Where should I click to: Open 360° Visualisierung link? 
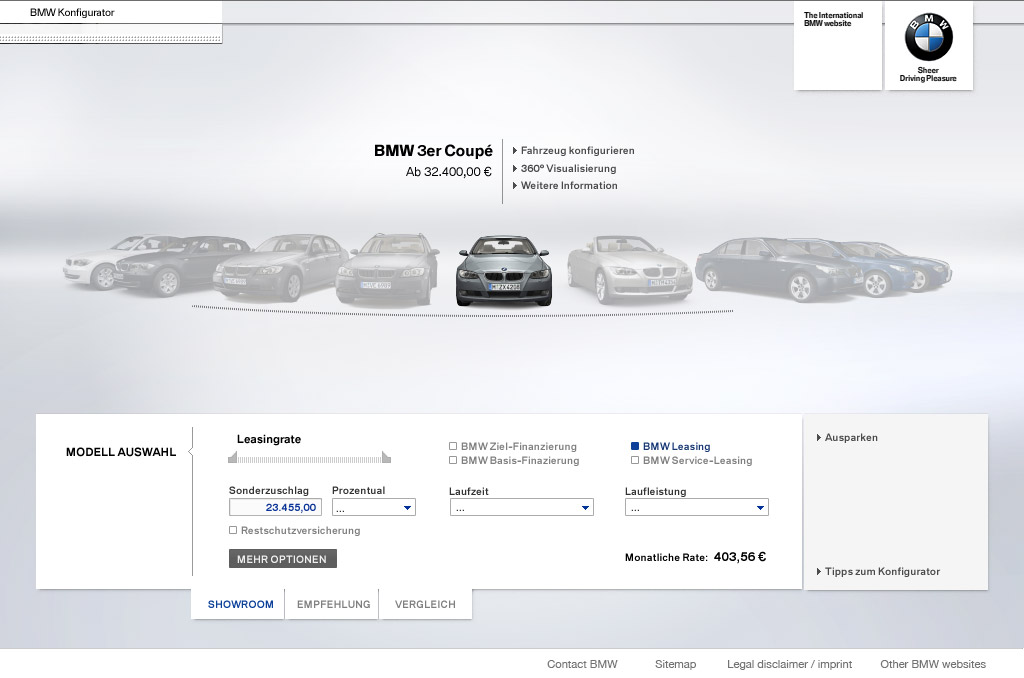[x=565, y=169]
